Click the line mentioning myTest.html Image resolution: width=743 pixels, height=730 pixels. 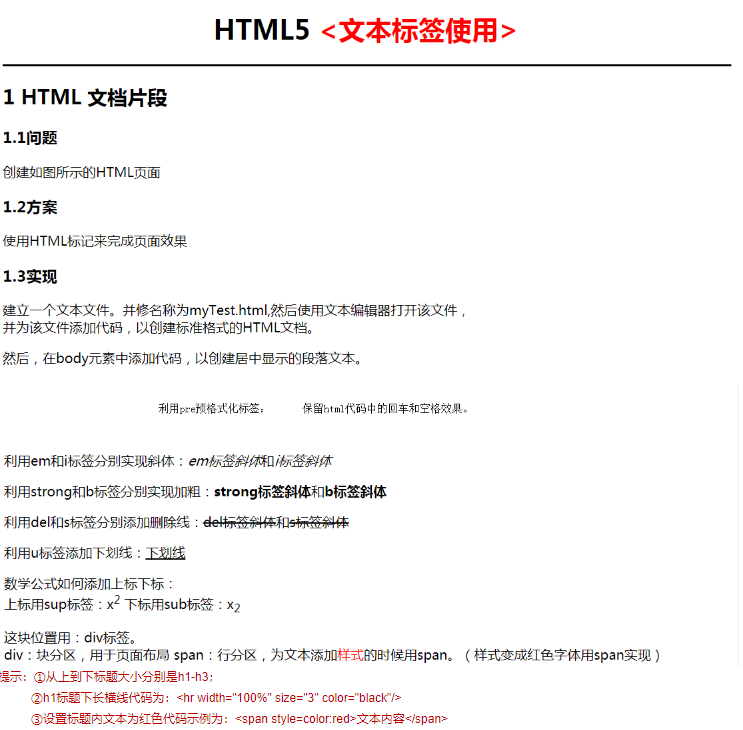pos(235,310)
